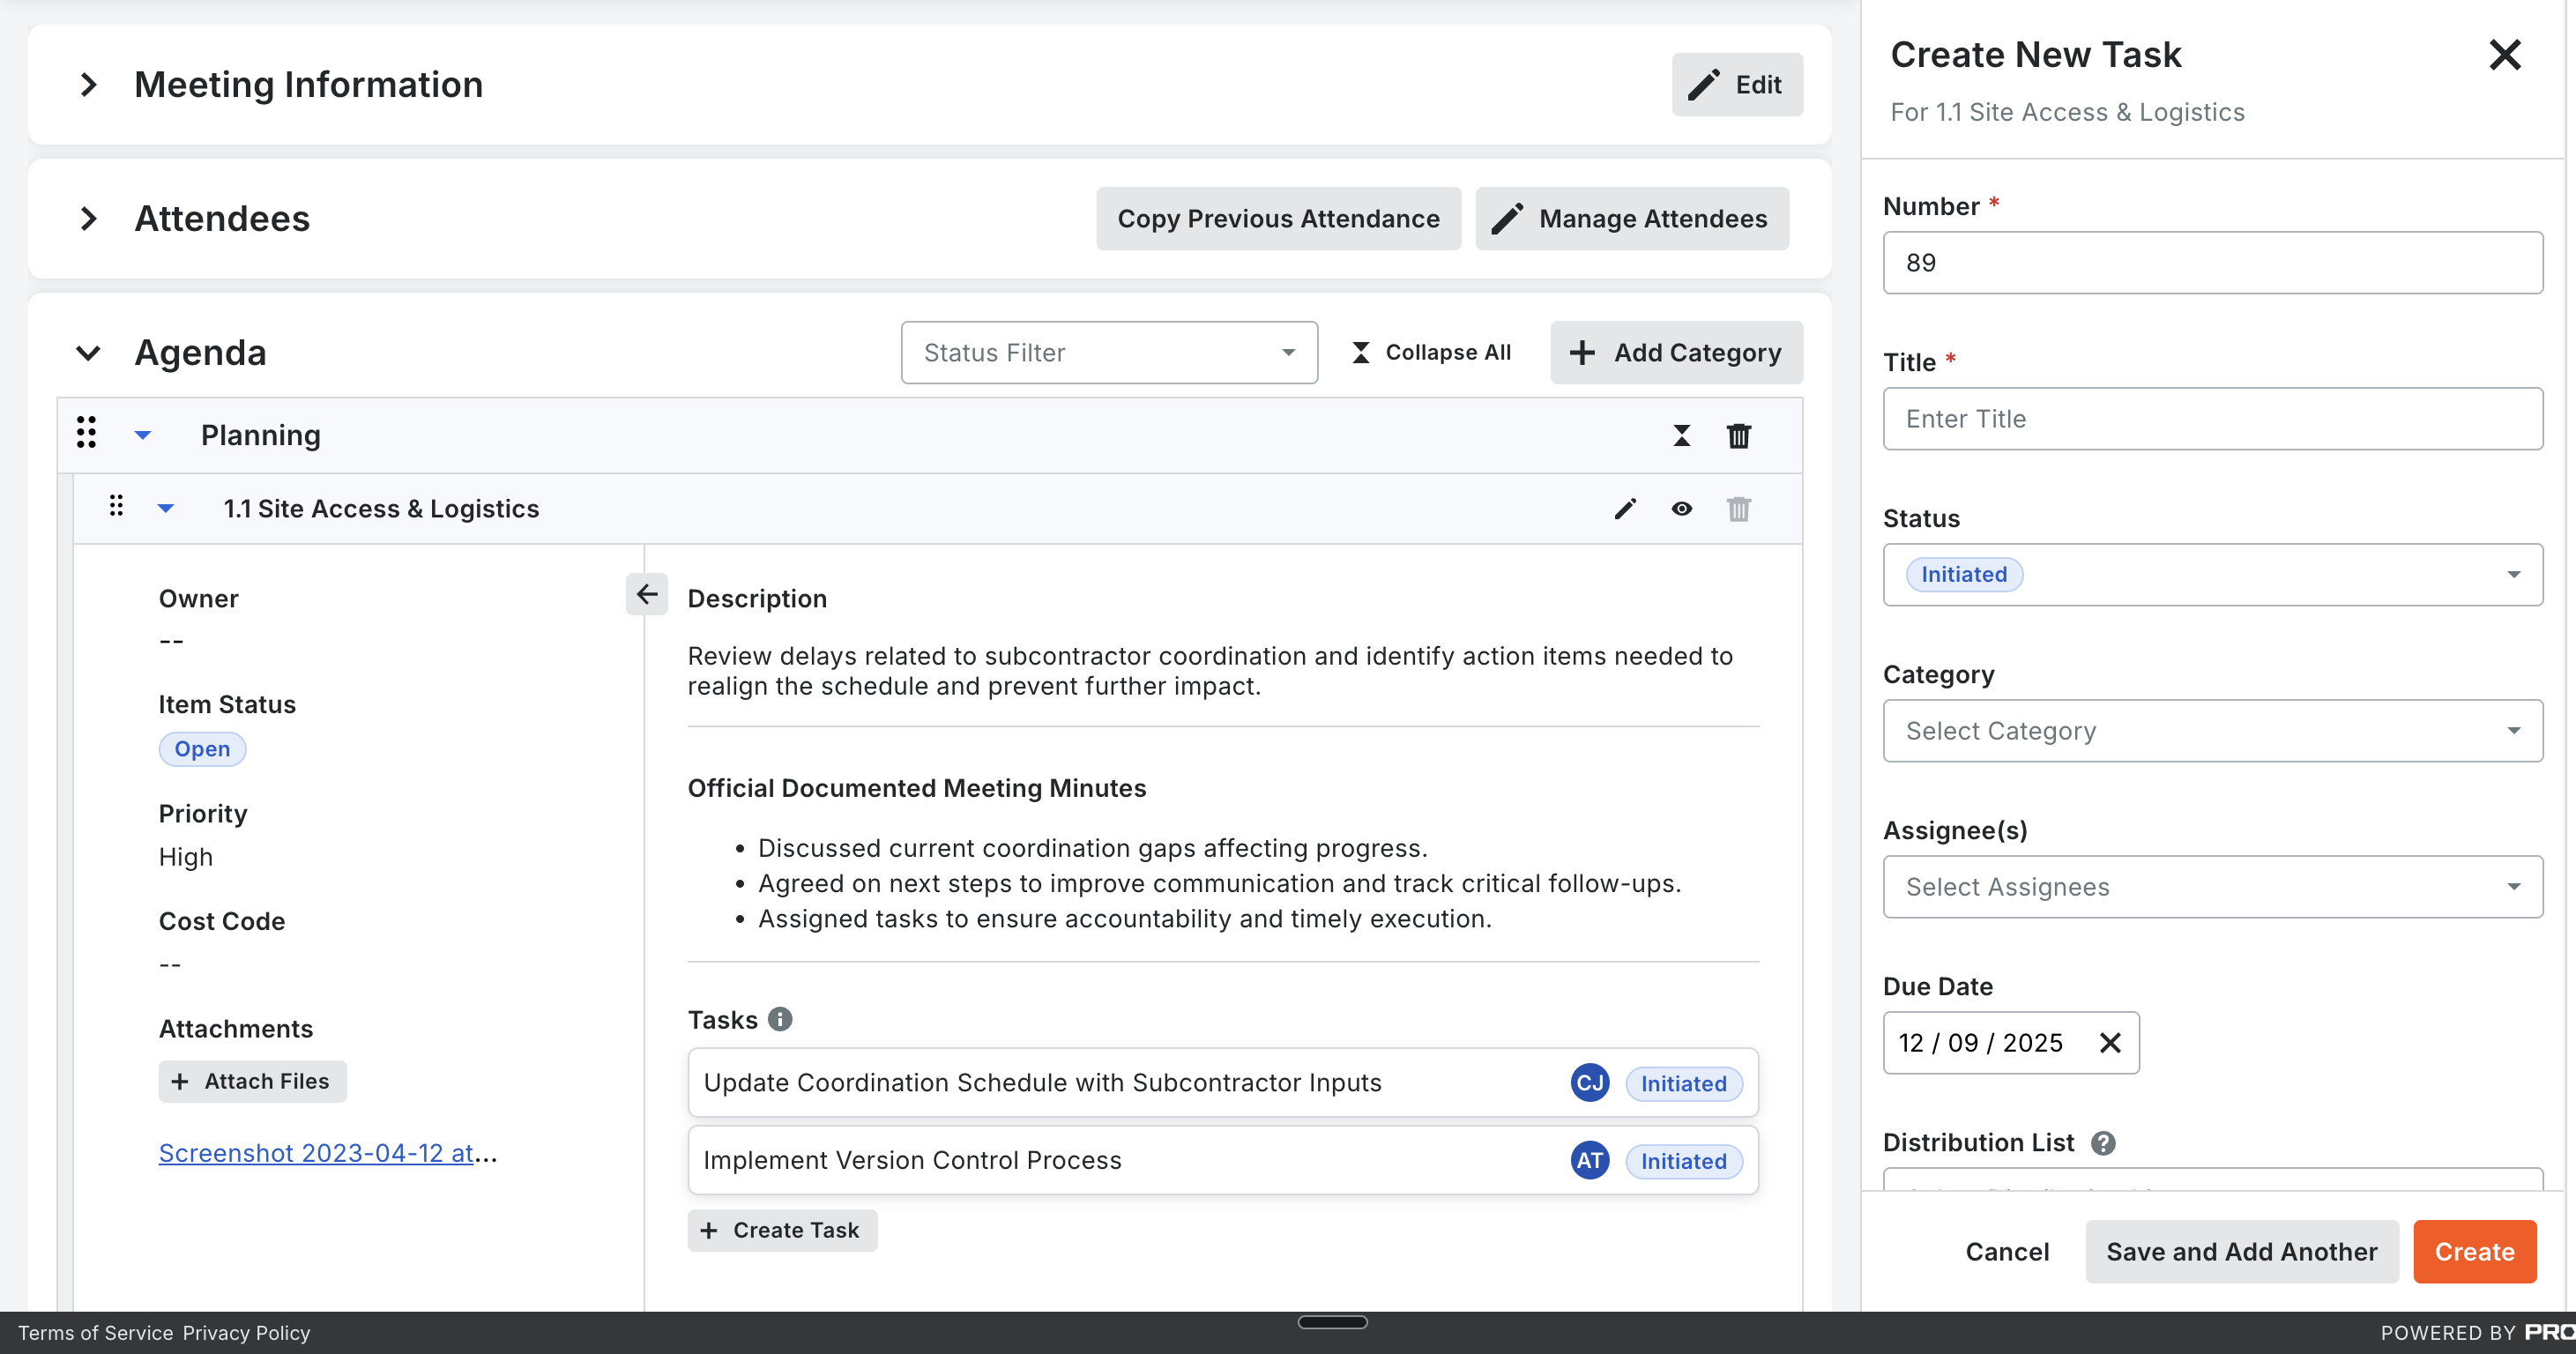Screen dimensions: 2576x1354
Task: Click the back arrow beside Description
Action: click(647, 595)
